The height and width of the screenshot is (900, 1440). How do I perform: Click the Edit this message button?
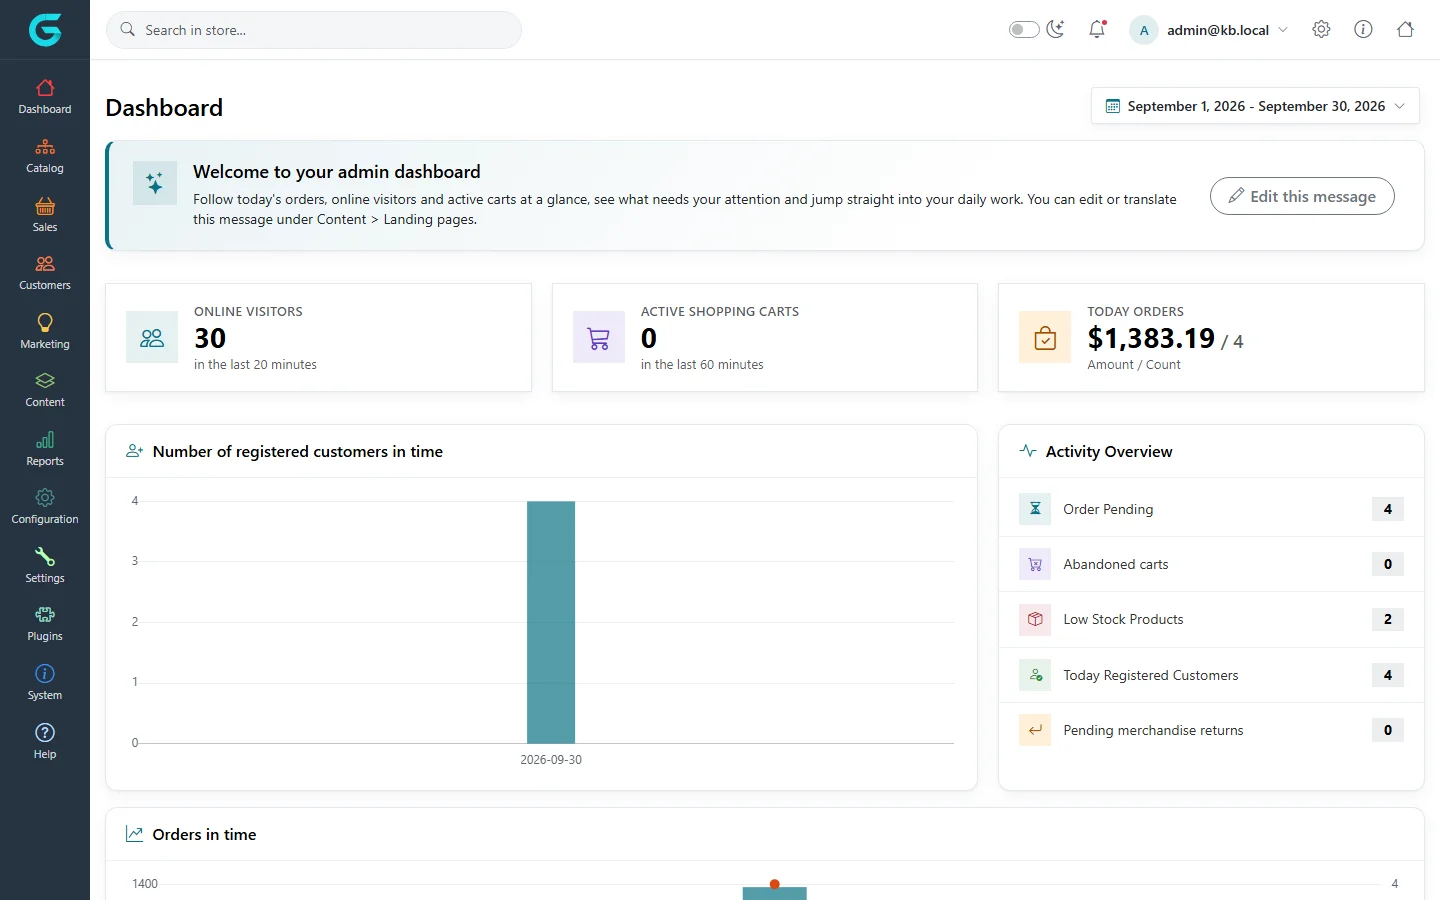[1302, 196]
